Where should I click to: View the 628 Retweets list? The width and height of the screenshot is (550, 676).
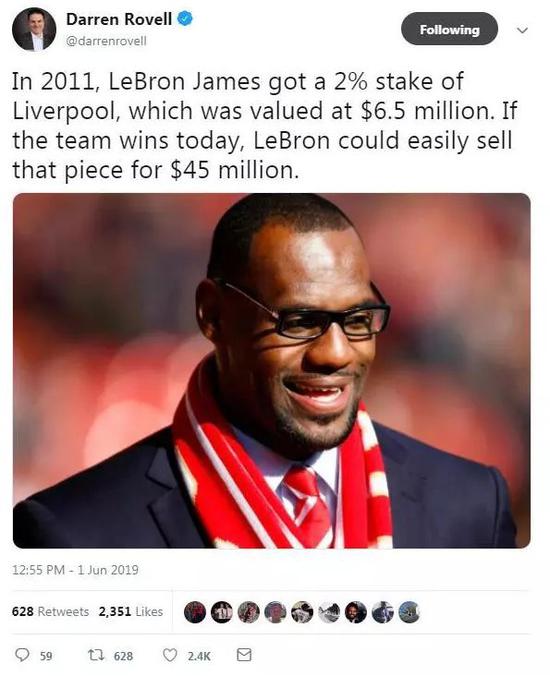[50, 611]
